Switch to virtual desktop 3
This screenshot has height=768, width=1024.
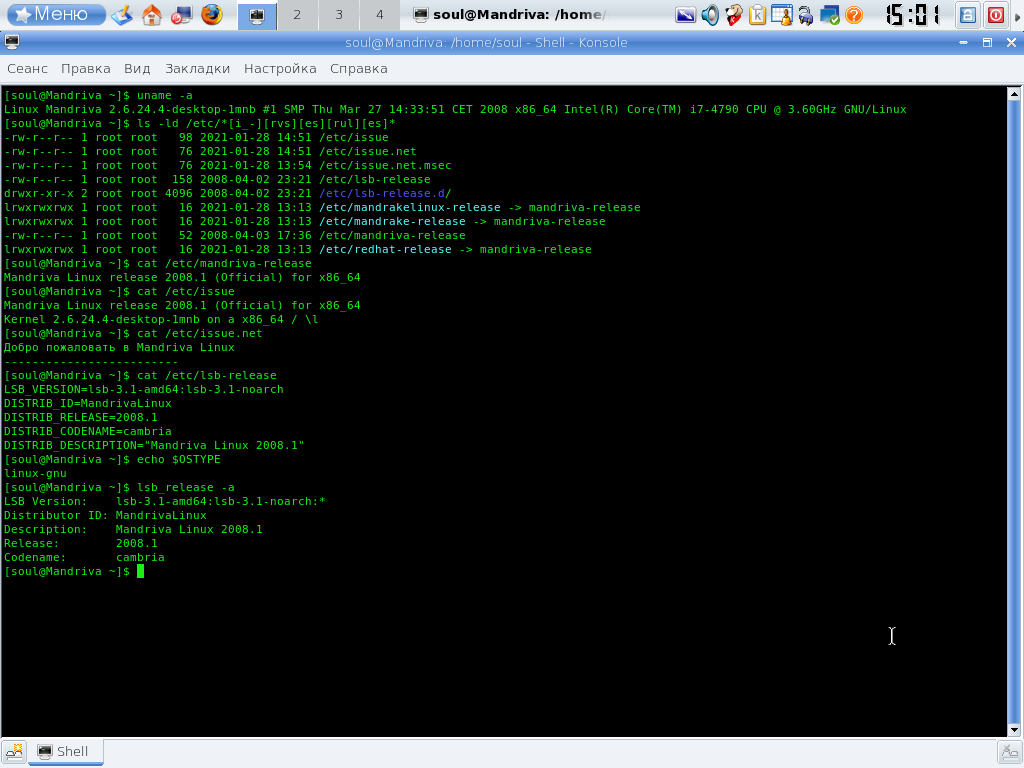pos(338,15)
